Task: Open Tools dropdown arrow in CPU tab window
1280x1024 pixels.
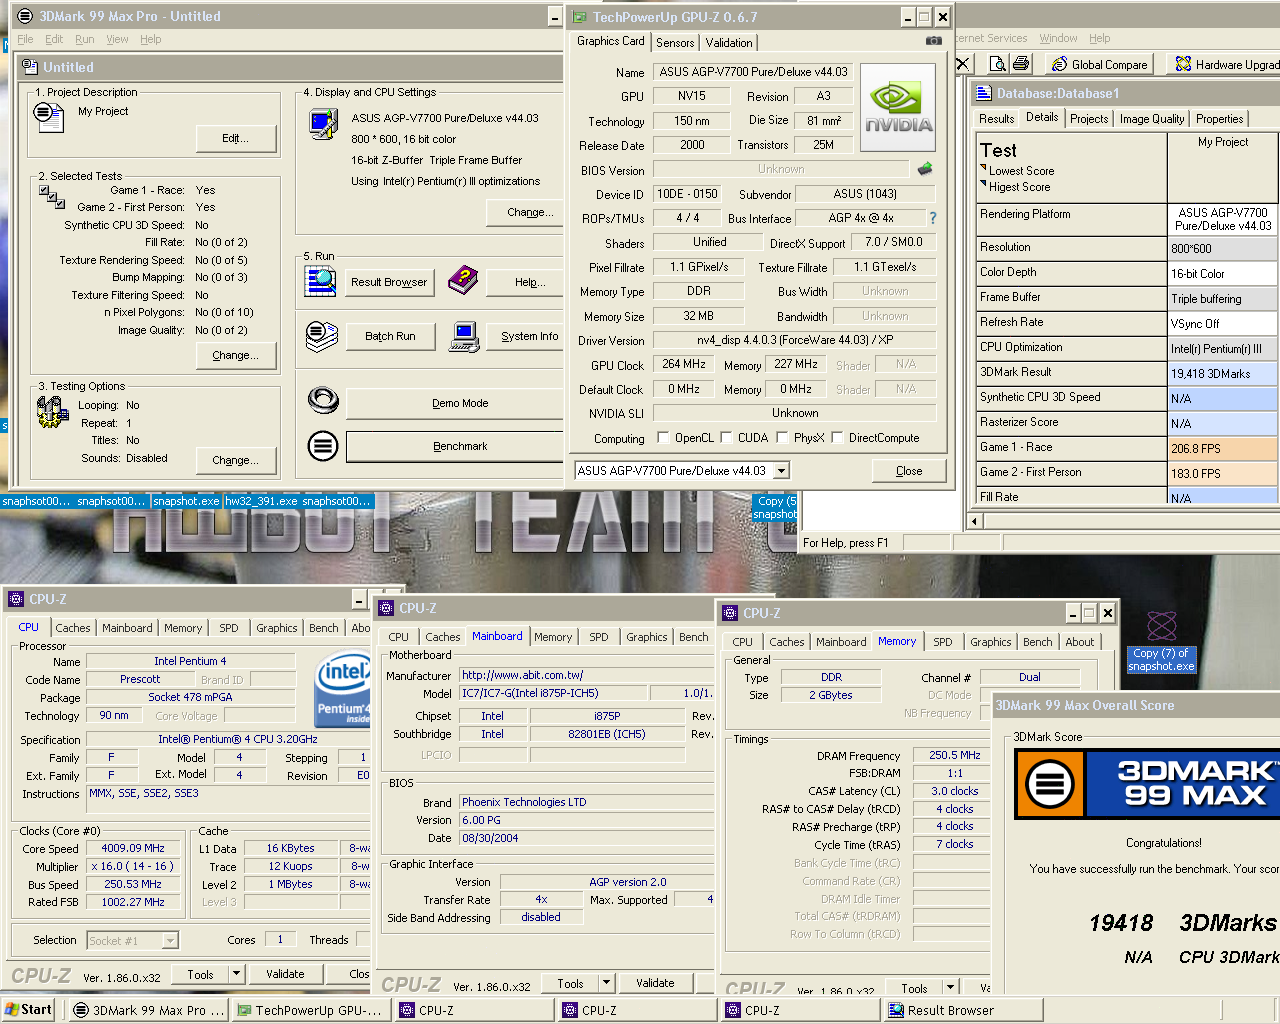Action: 236,974
